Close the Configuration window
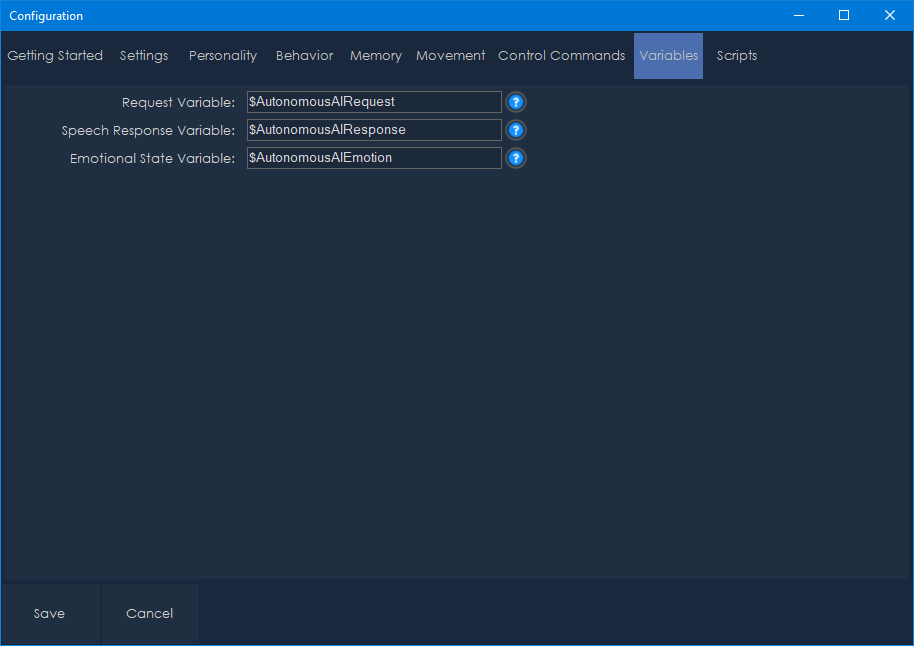914x646 pixels. tap(889, 15)
